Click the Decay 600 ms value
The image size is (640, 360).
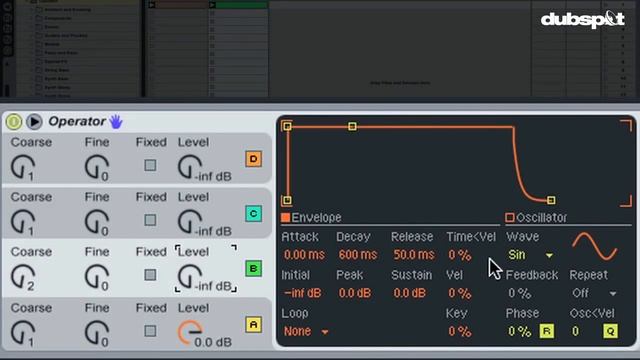[358, 255]
